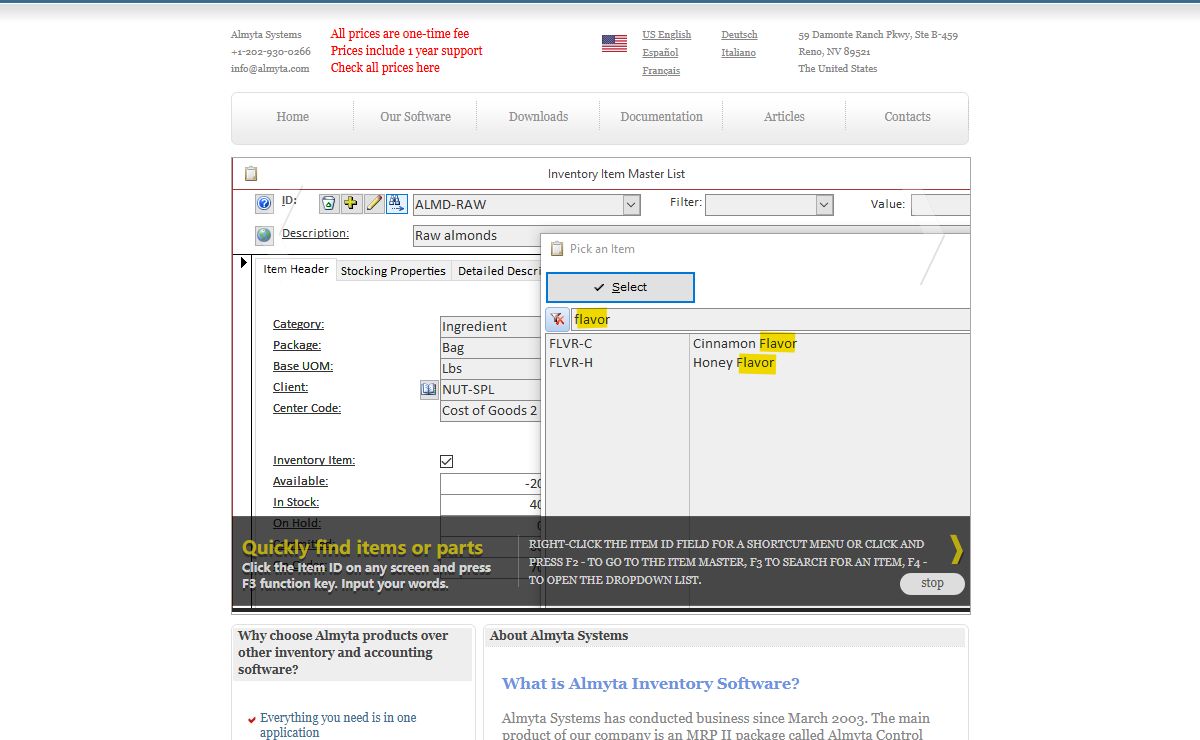
Task: Open the Our Software menu item
Action: click(x=415, y=117)
